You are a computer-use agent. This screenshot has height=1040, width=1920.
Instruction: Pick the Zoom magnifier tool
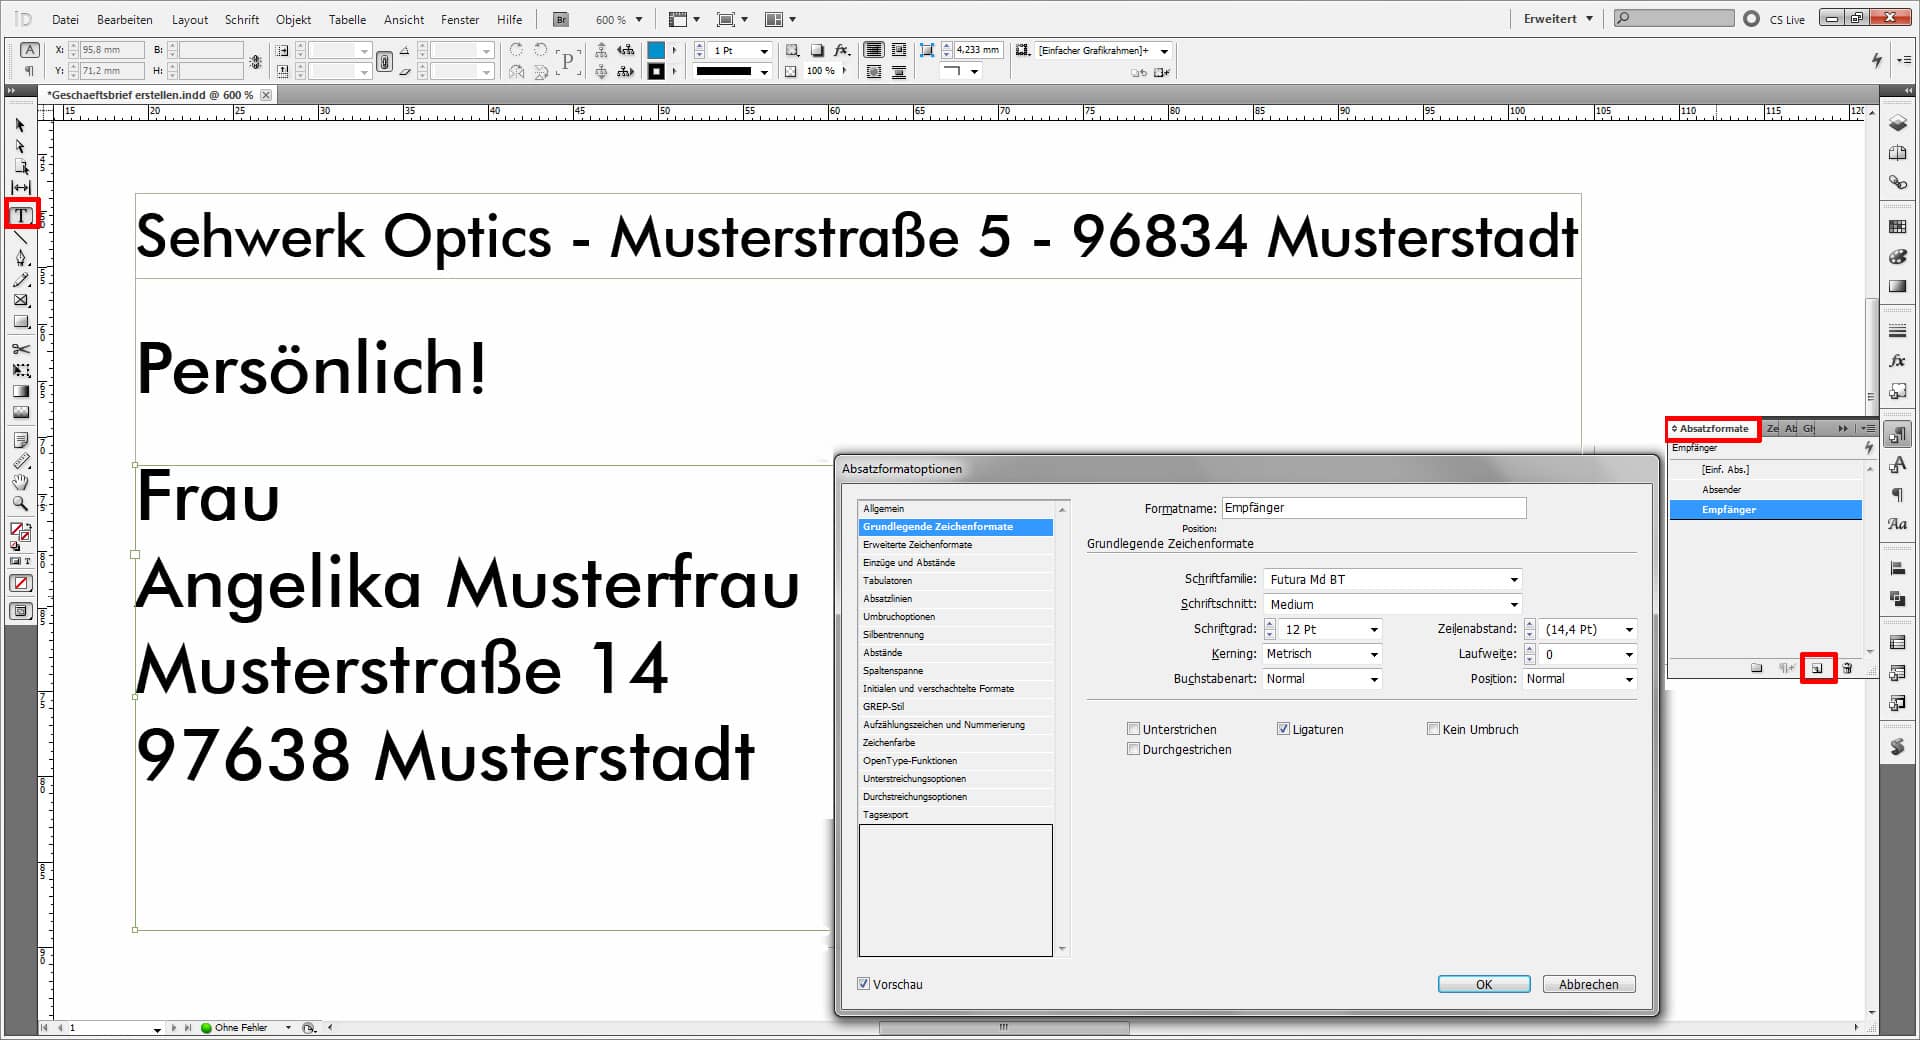pos(21,504)
